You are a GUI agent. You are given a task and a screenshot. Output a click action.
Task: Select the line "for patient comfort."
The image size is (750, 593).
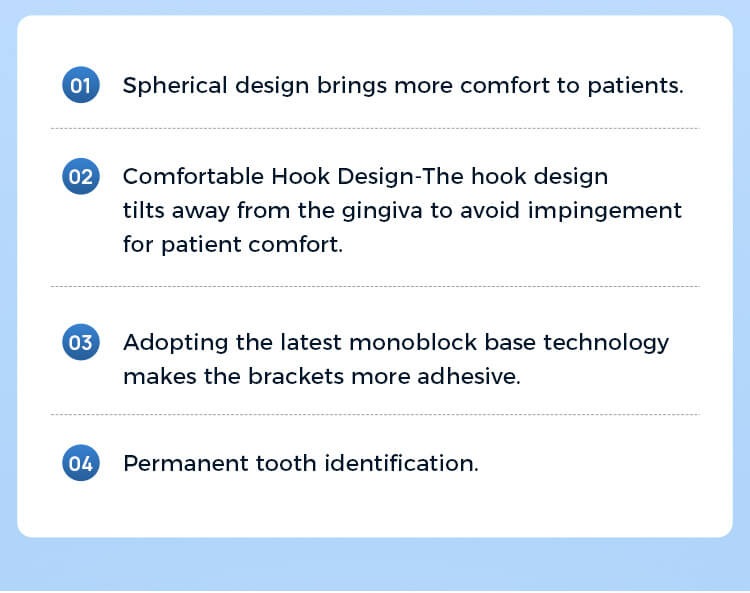click(232, 243)
